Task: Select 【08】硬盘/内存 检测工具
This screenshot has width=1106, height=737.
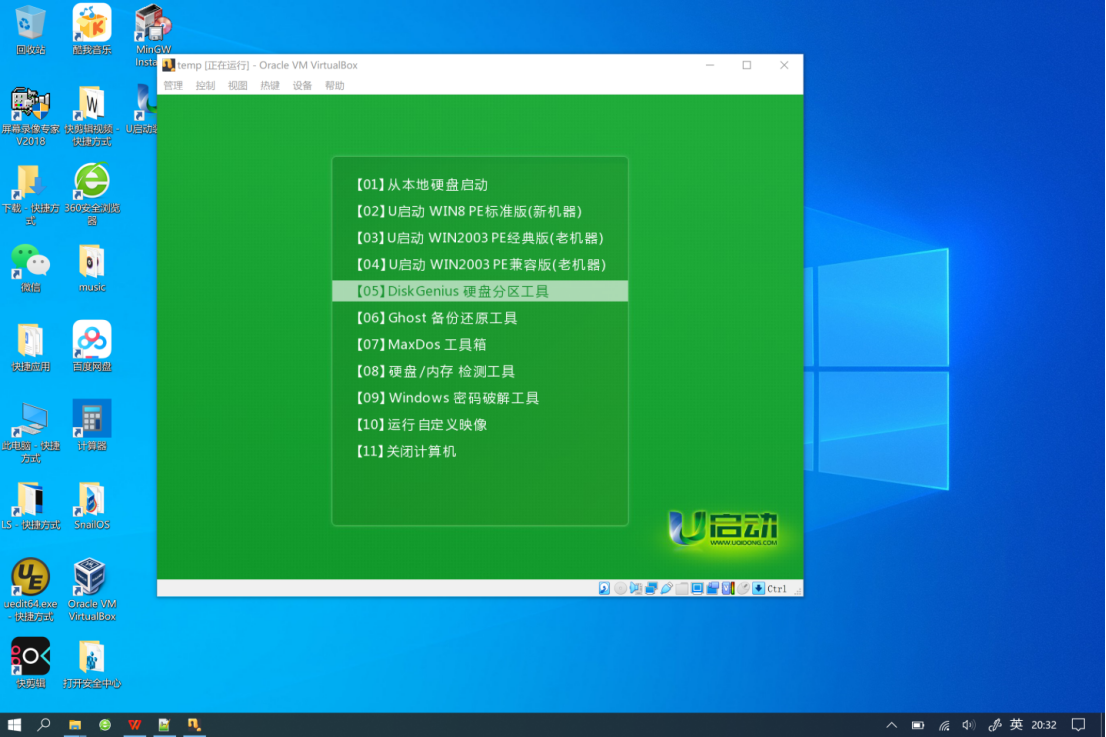Action: click(x=480, y=372)
